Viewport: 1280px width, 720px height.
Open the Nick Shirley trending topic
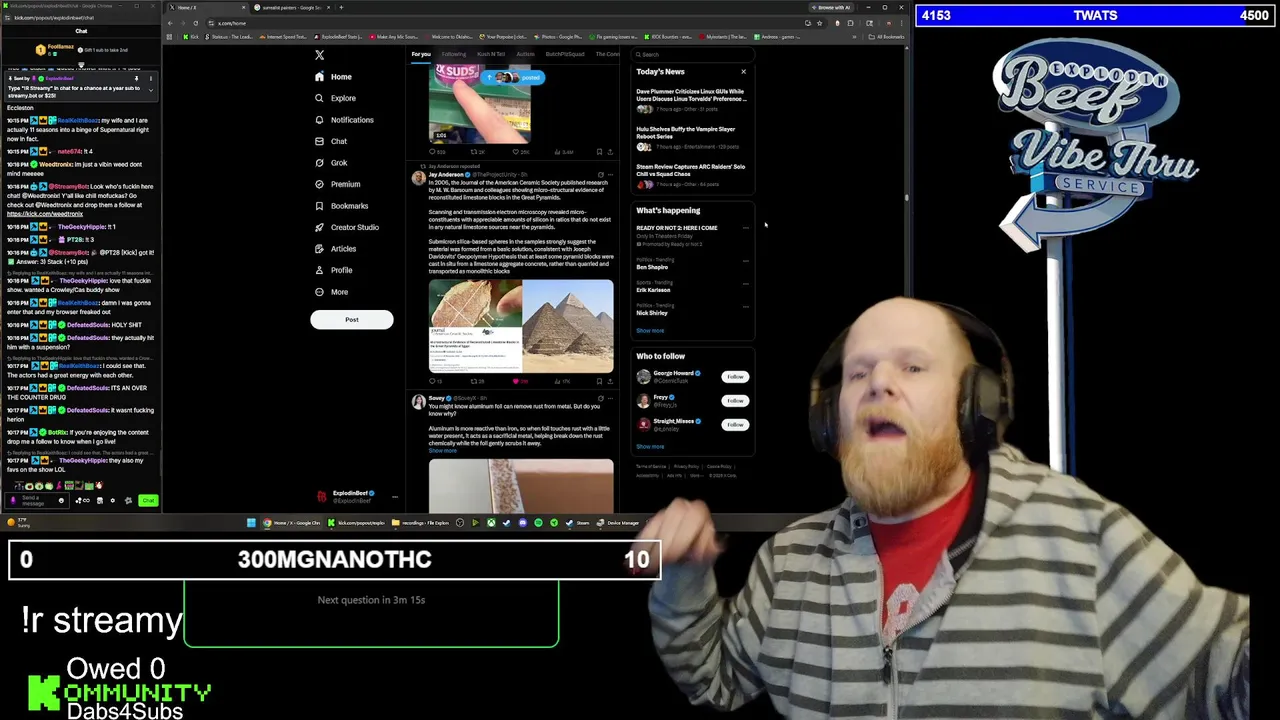pos(652,313)
